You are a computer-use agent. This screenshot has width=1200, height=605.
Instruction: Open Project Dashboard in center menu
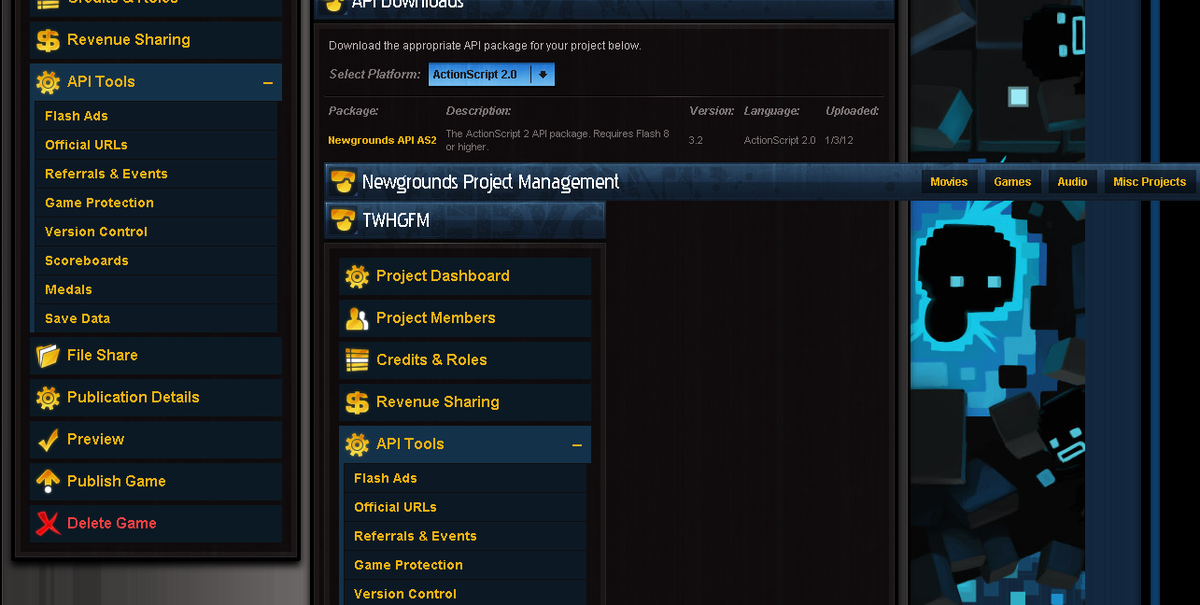click(x=465, y=276)
